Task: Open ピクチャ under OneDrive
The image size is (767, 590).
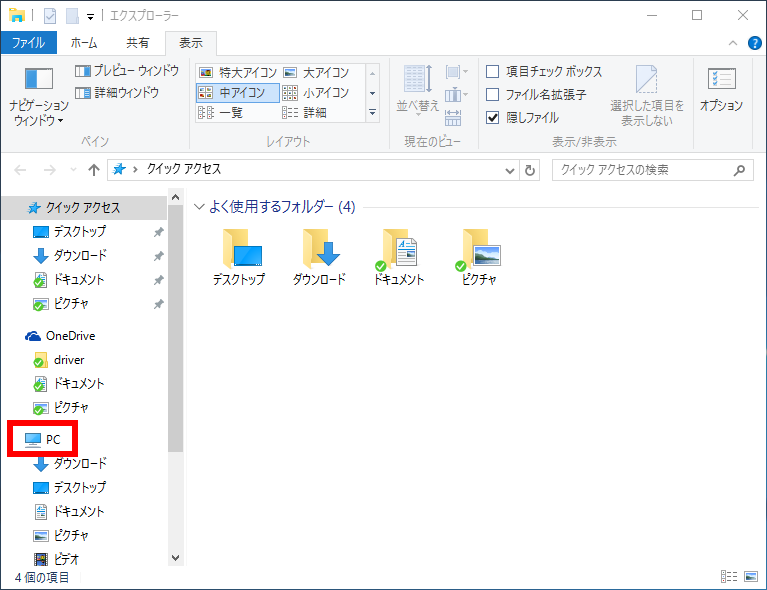Action: point(62,408)
